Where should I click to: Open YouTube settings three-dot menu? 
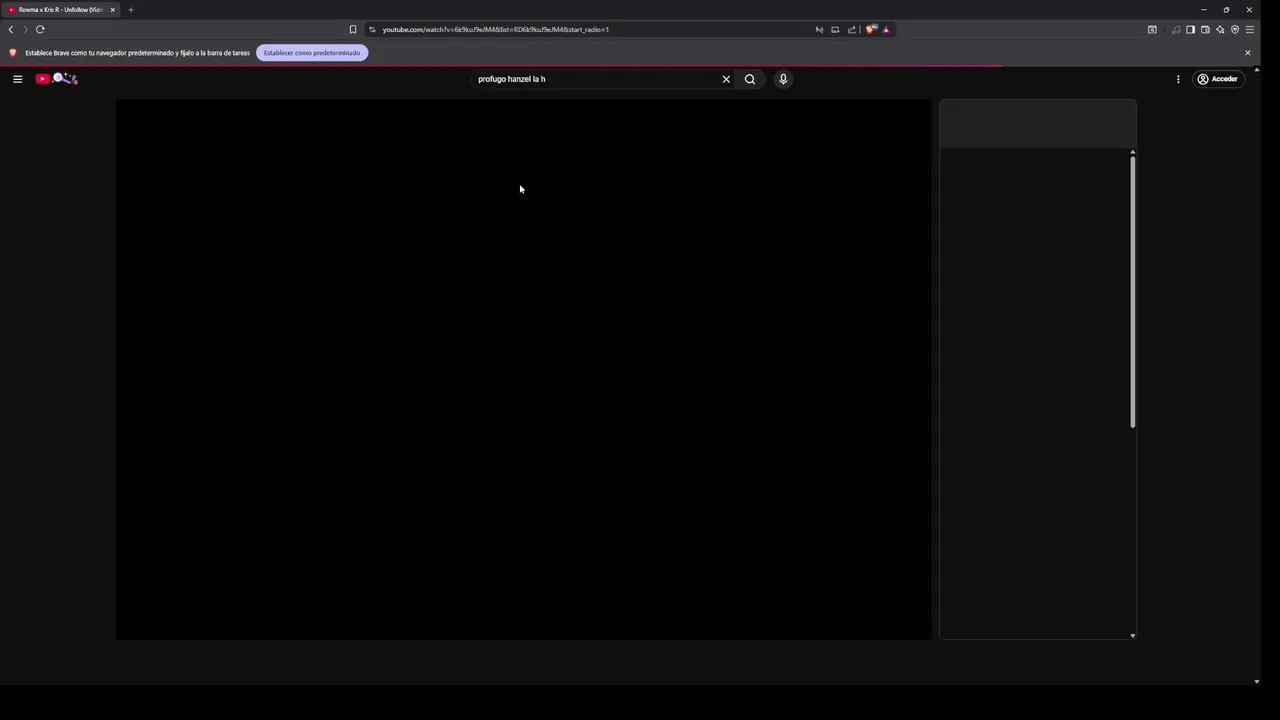point(1178,79)
